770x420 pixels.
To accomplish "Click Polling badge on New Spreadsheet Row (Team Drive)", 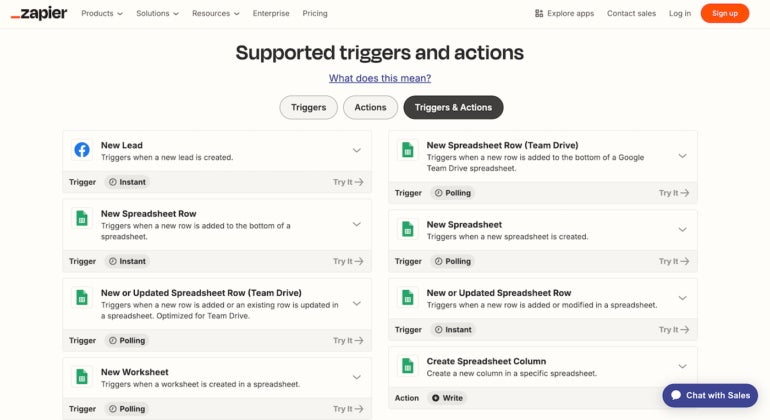I will [453, 193].
